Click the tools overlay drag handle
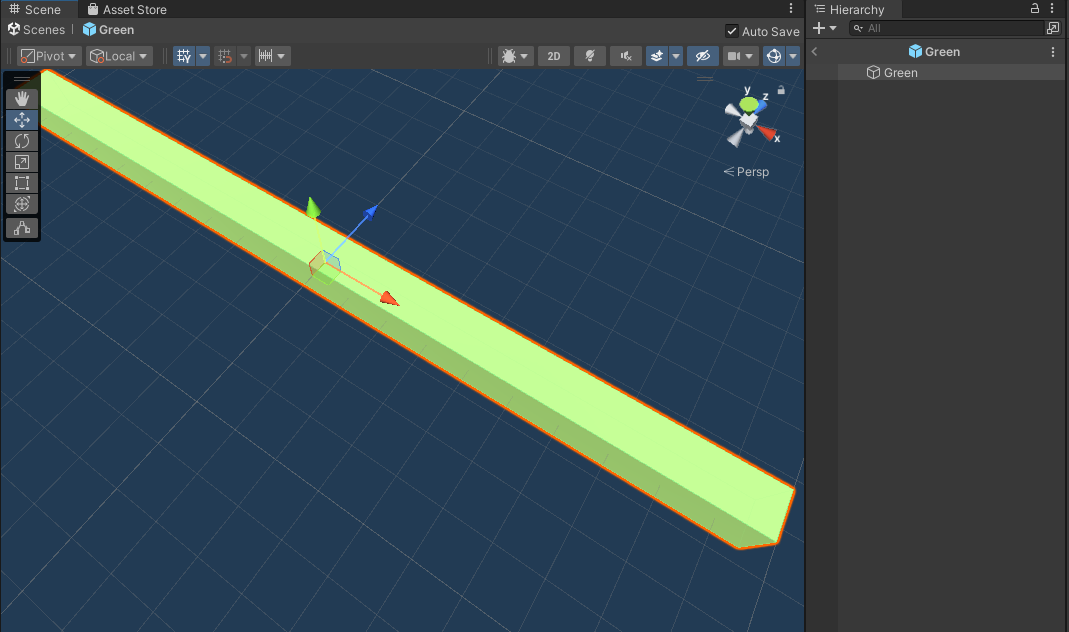 22,79
